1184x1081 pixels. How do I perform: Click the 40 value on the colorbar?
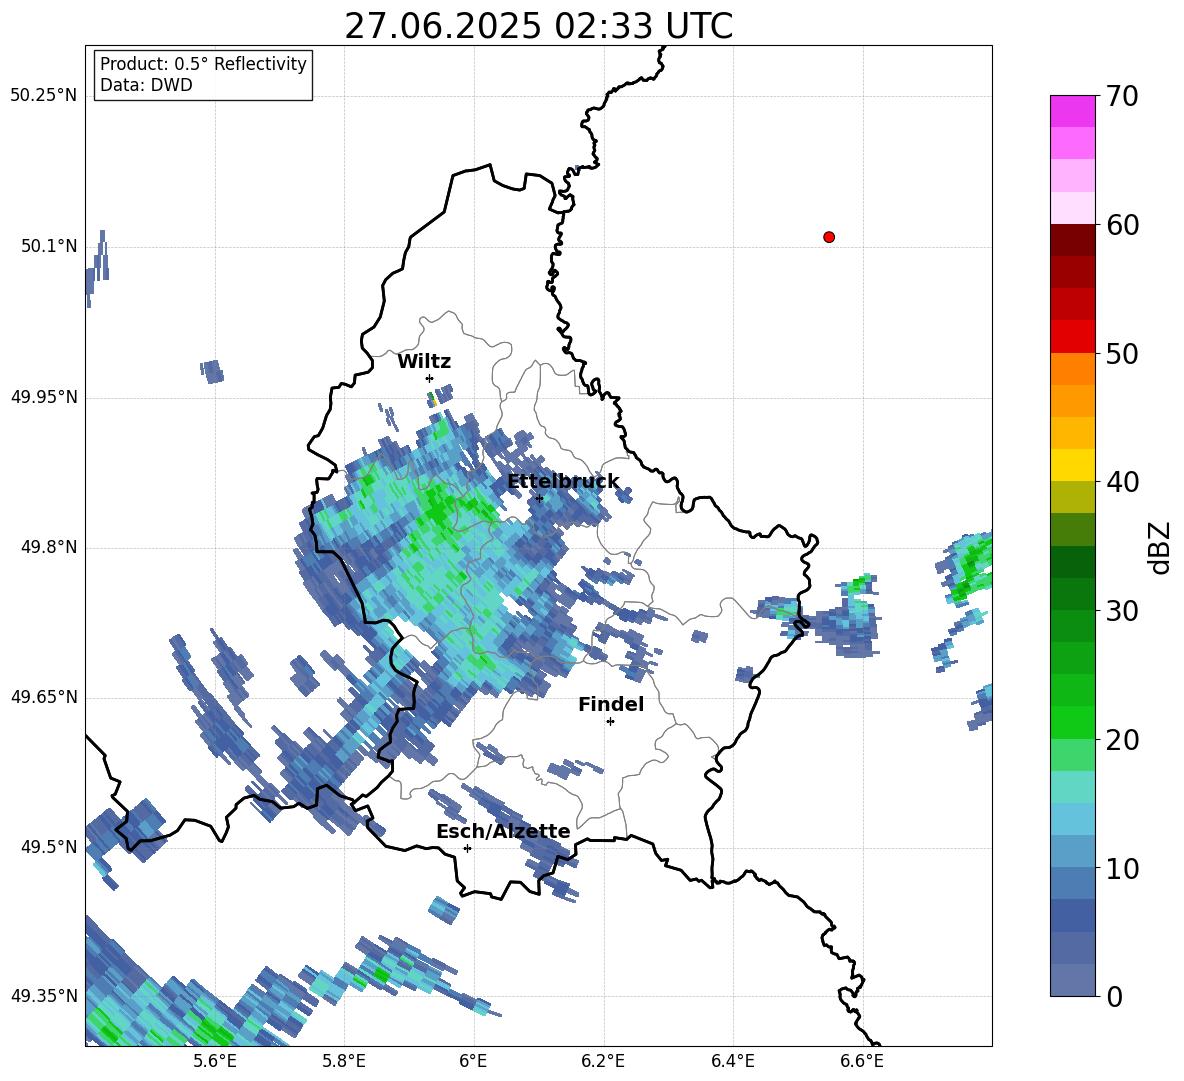coord(1122,482)
